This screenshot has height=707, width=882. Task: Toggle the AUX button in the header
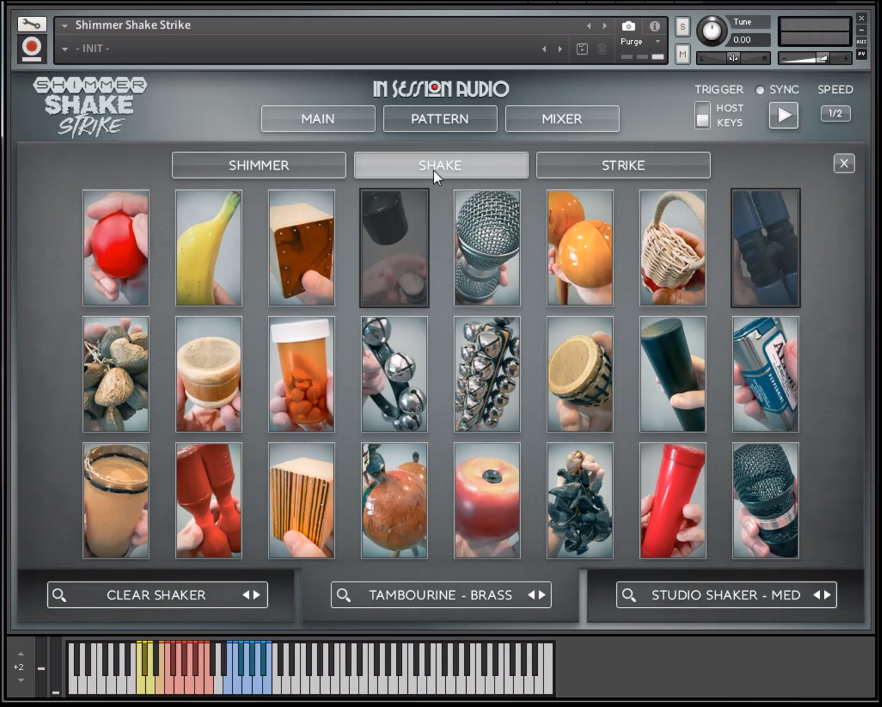(x=861, y=42)
